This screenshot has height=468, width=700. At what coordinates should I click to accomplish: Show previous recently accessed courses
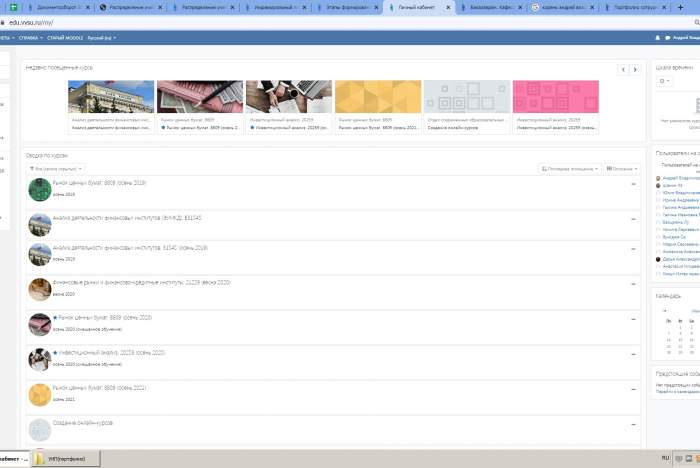623,70
